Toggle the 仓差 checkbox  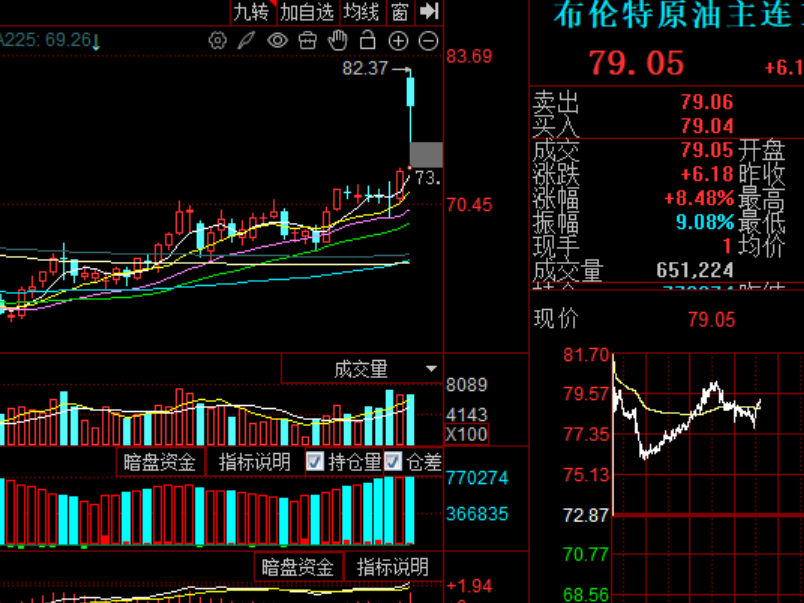(x=393, y=462)
